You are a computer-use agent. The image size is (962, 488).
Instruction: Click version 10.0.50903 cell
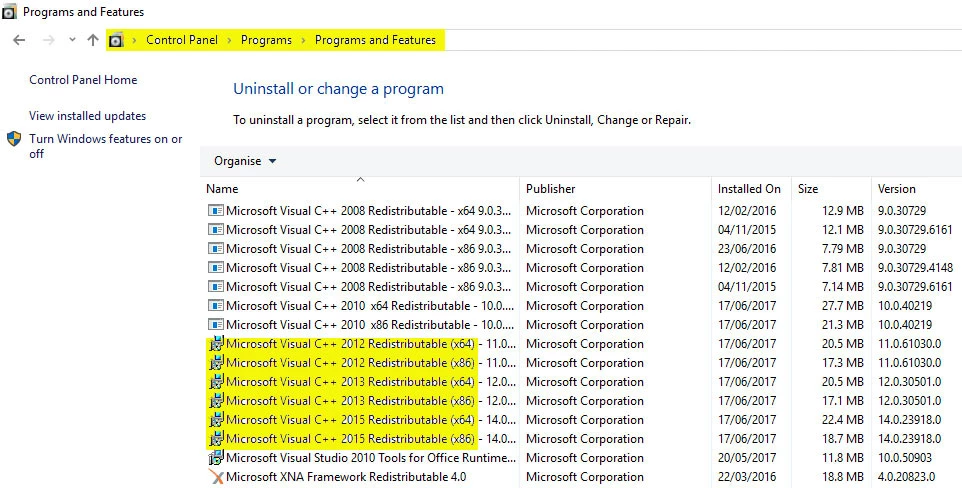[905, 458]
